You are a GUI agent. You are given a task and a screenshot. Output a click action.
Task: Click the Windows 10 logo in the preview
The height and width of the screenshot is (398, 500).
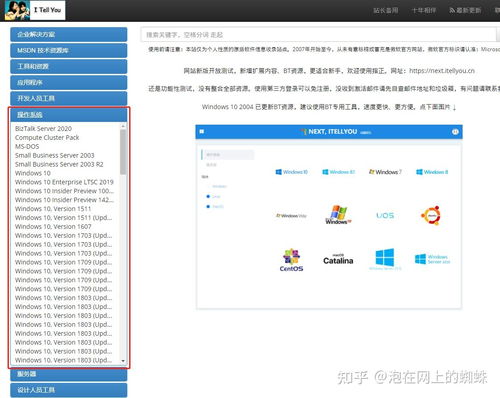[292, 172]
